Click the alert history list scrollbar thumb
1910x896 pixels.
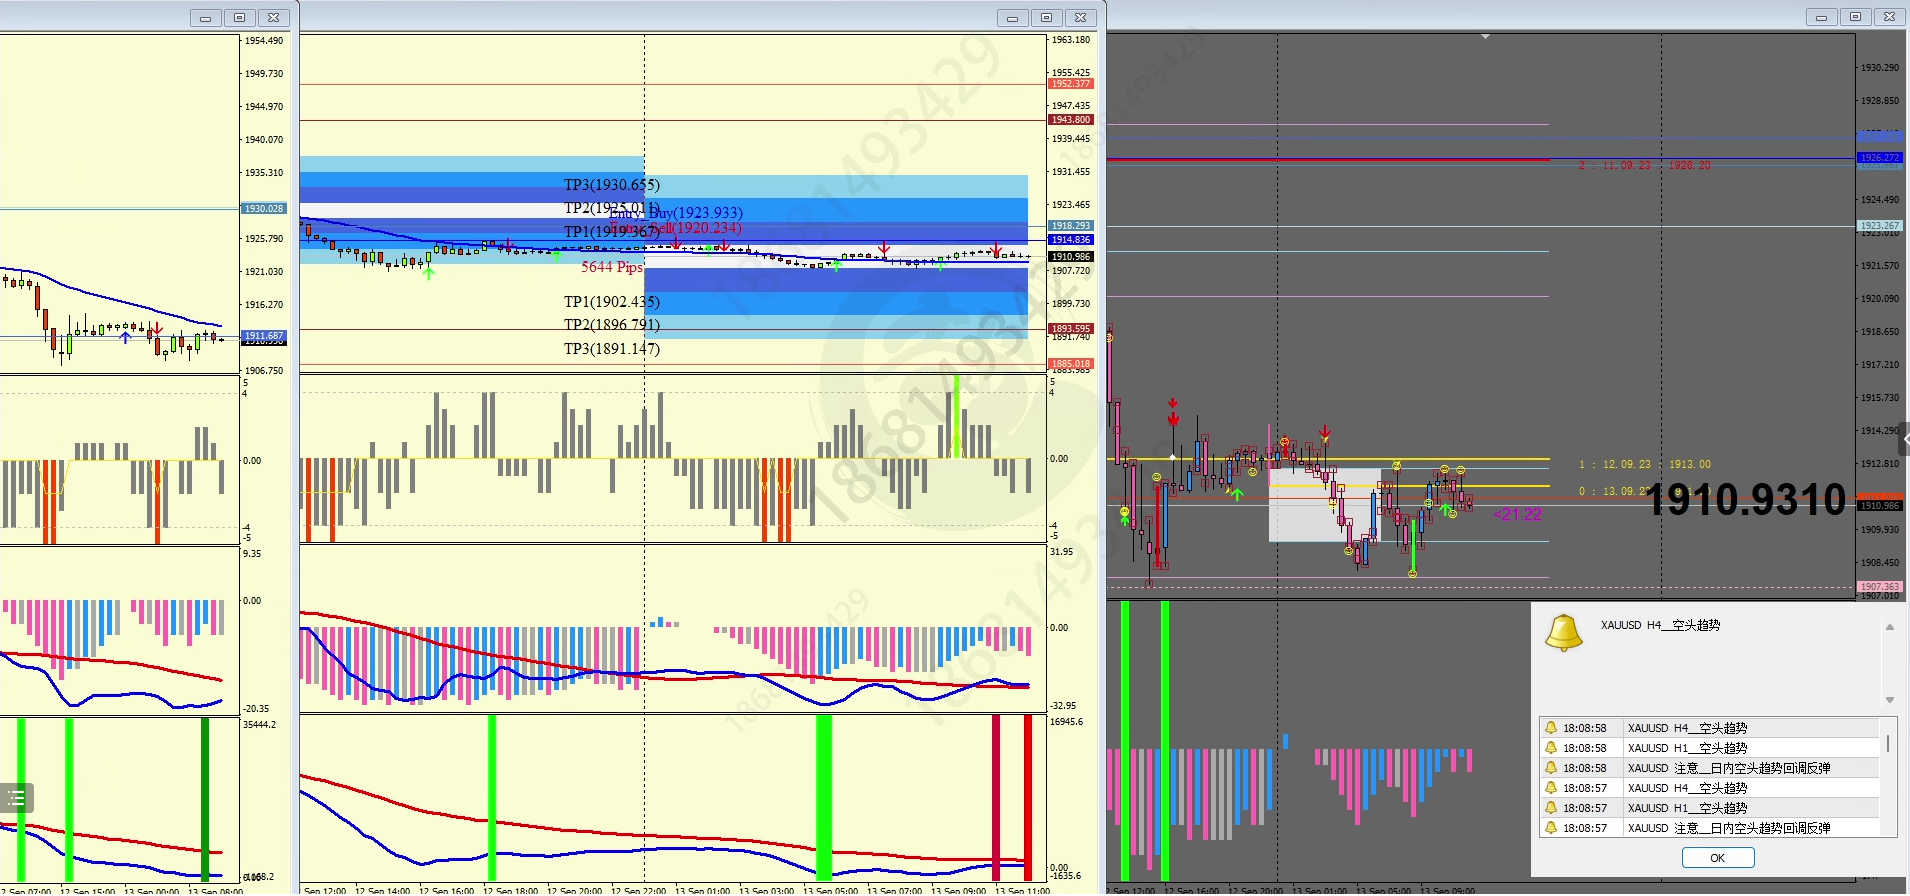1888,743
